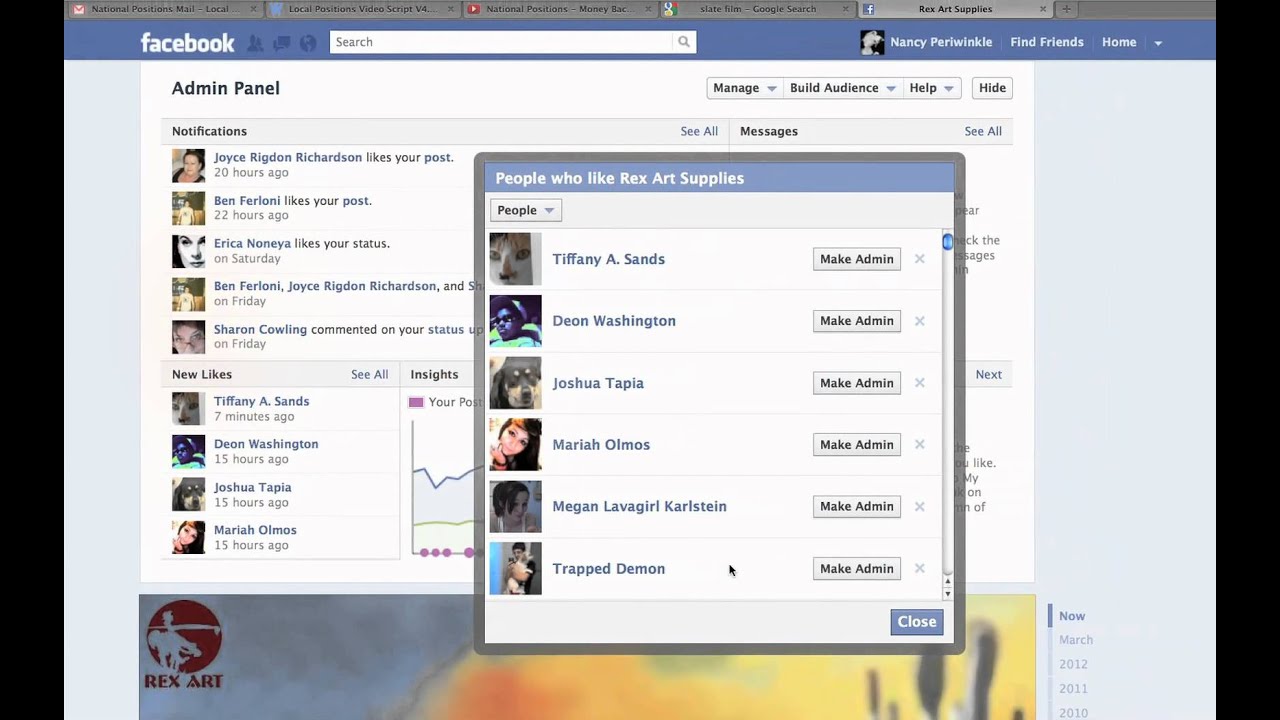The image size is (1280, 720).
Task: Open Sharon Cowling notification name
Action: point(260,329)
